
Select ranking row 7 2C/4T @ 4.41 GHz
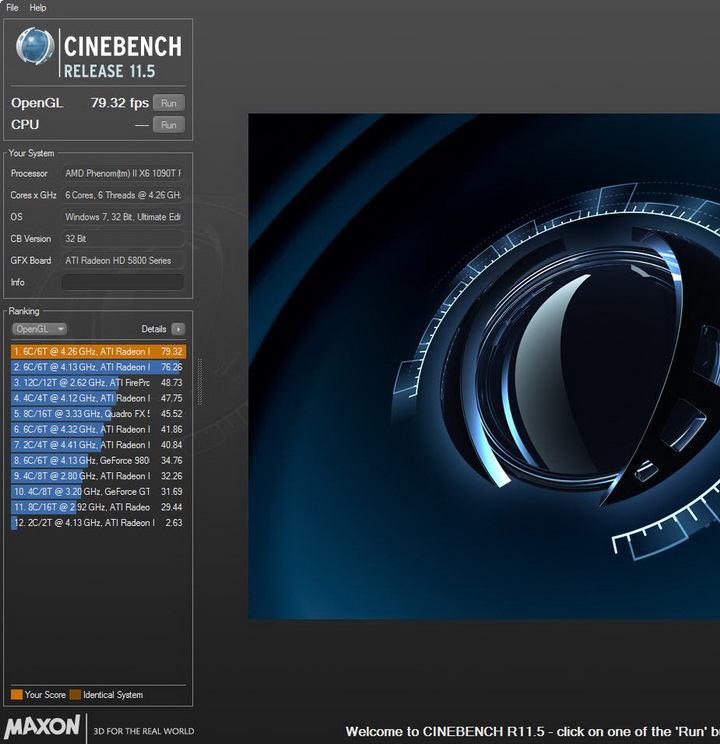pos(98,445)
